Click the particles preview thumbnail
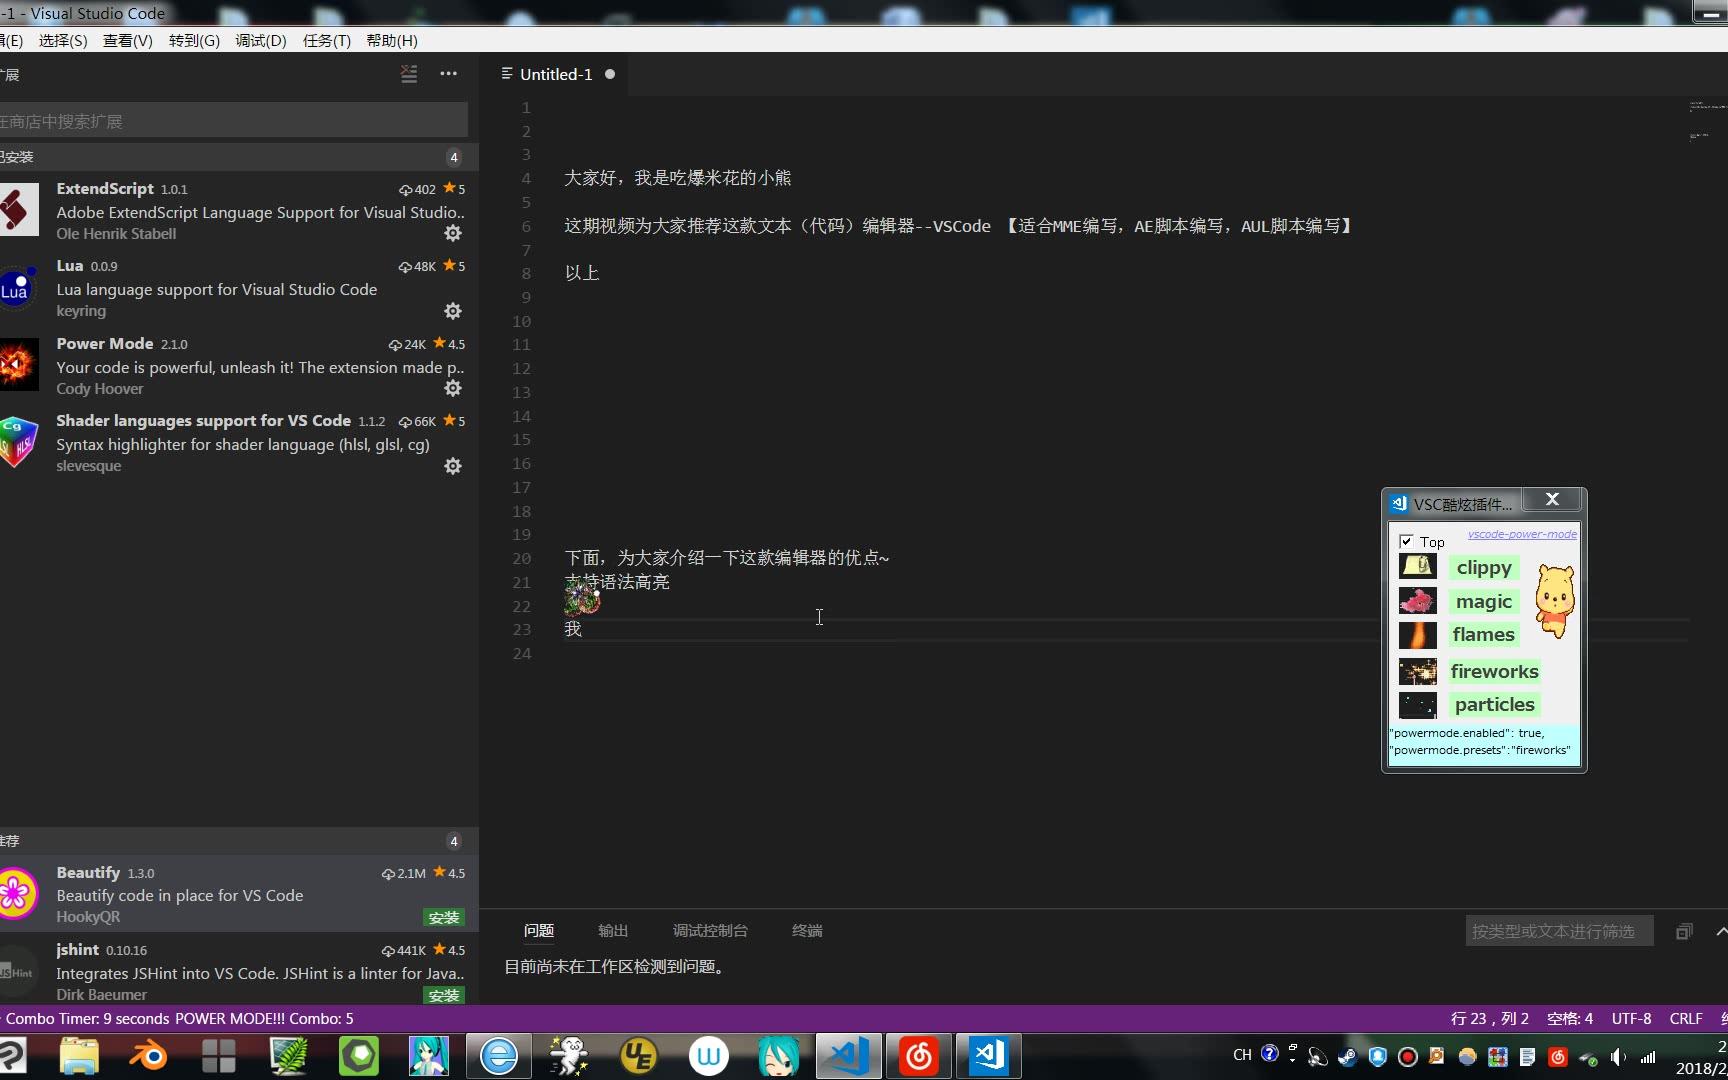1728x1080 pixels. coord(1417,705)
